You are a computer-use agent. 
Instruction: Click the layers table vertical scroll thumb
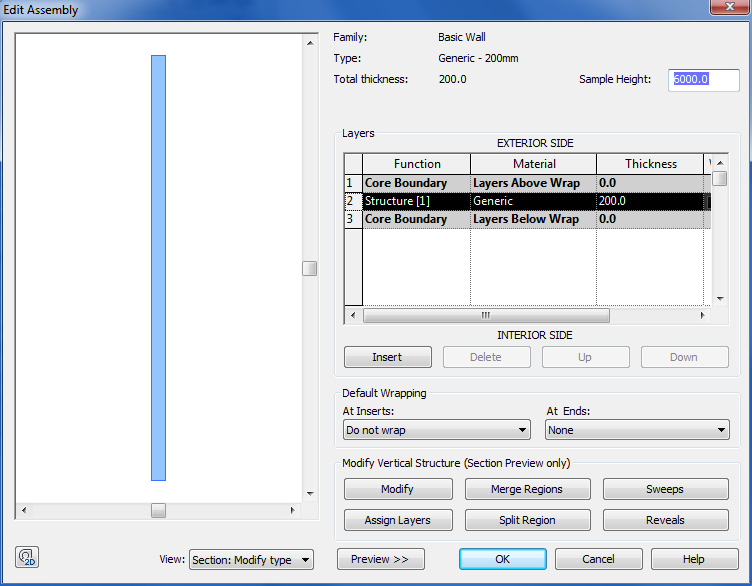point(720,179)
